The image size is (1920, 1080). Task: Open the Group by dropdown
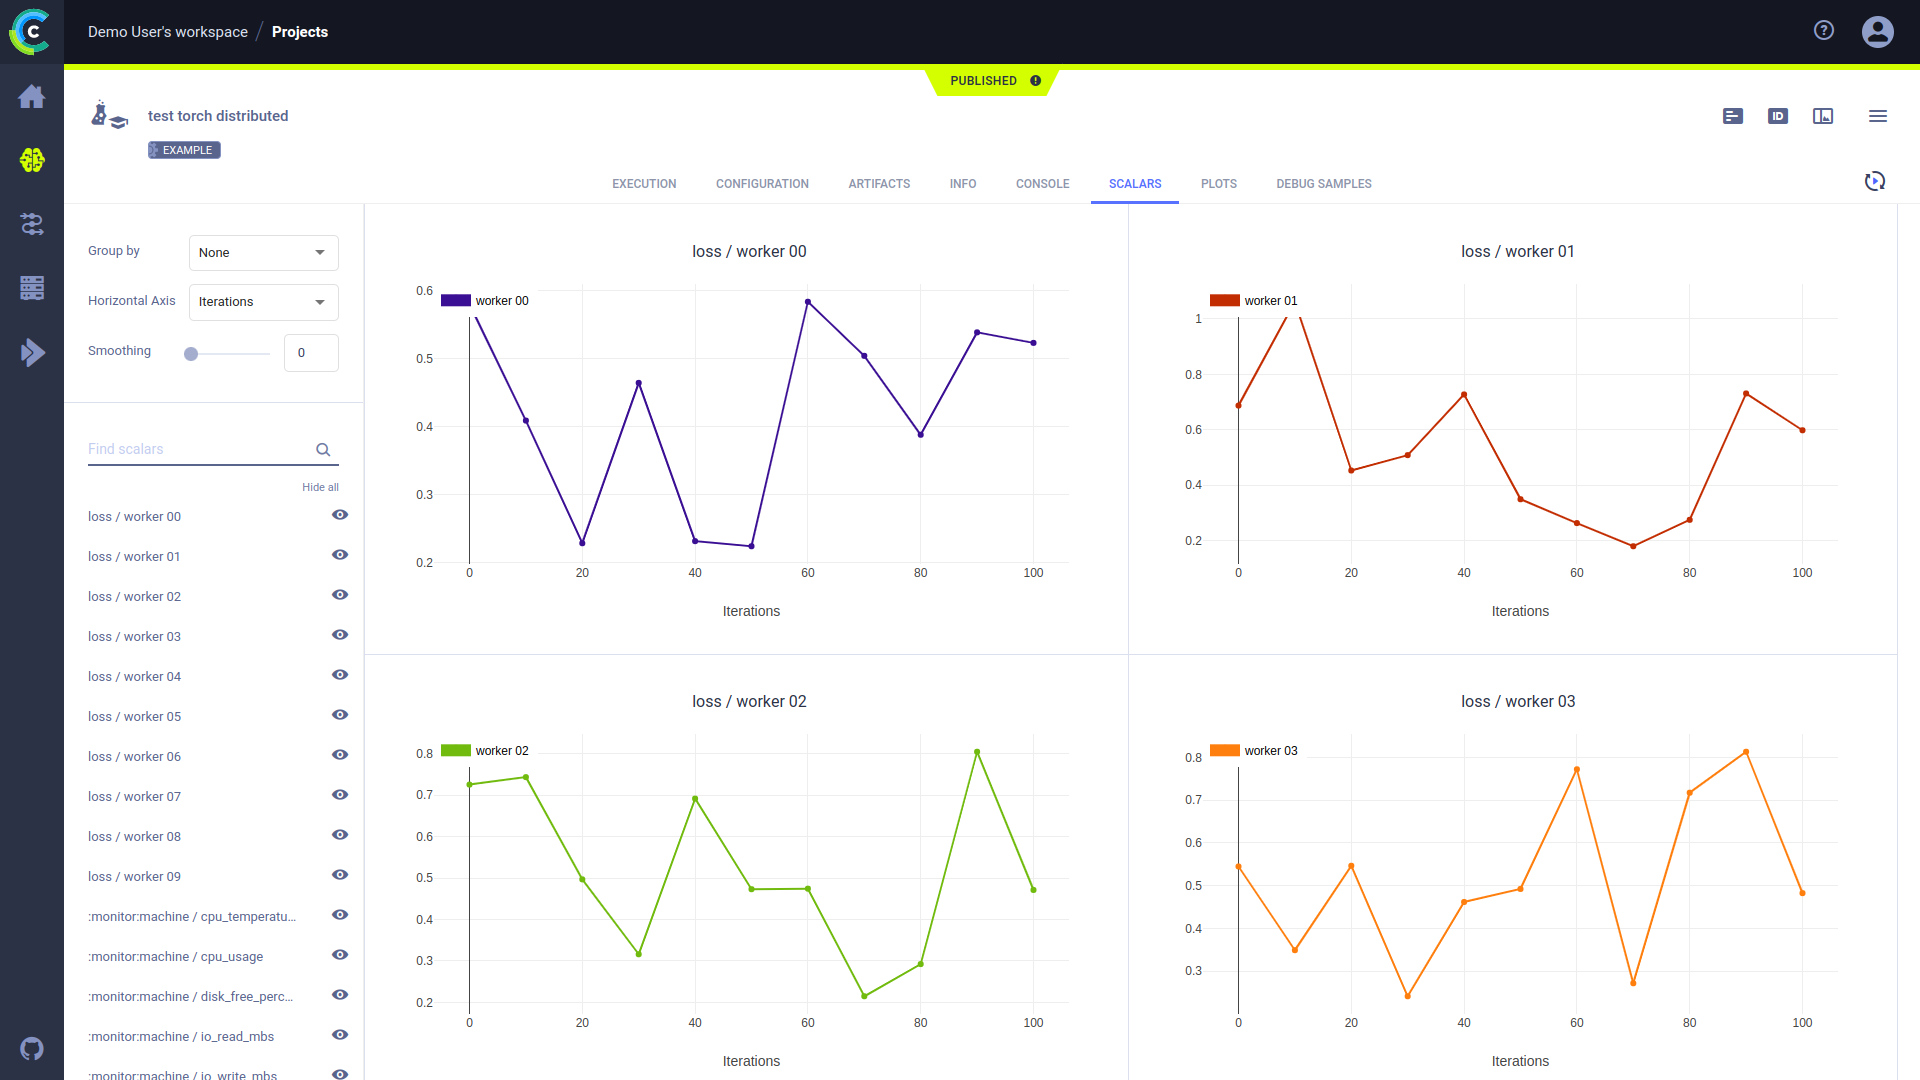[x=261, y=252]
